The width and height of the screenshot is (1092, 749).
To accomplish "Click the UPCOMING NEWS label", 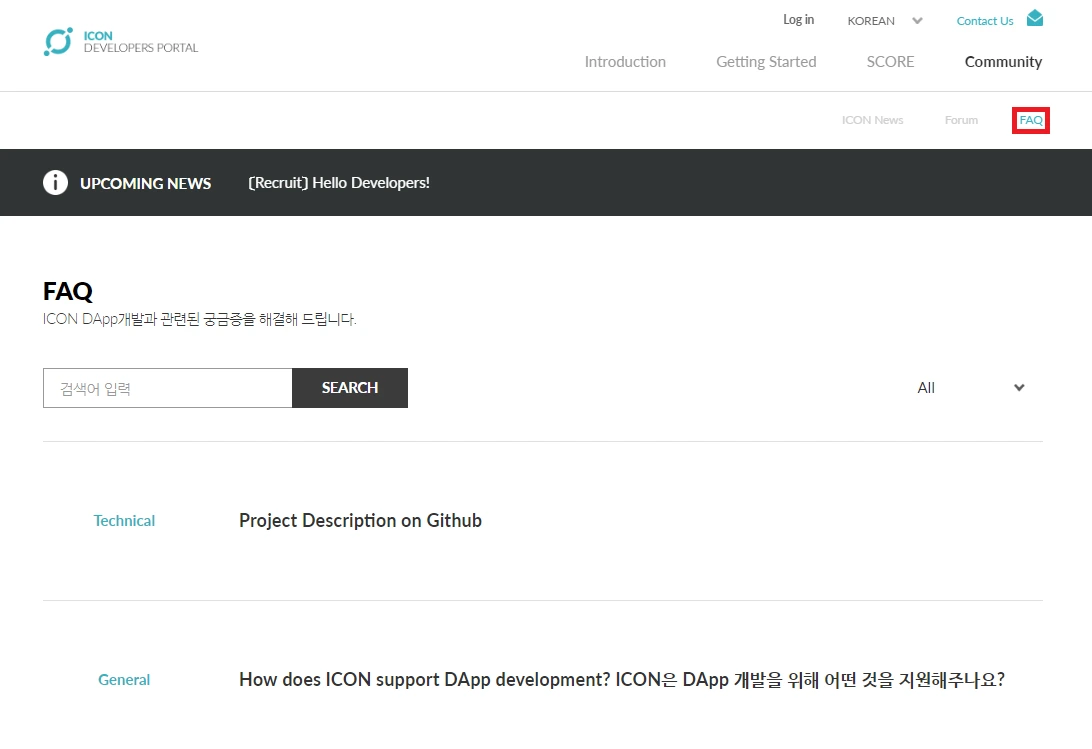I will 146,183.
